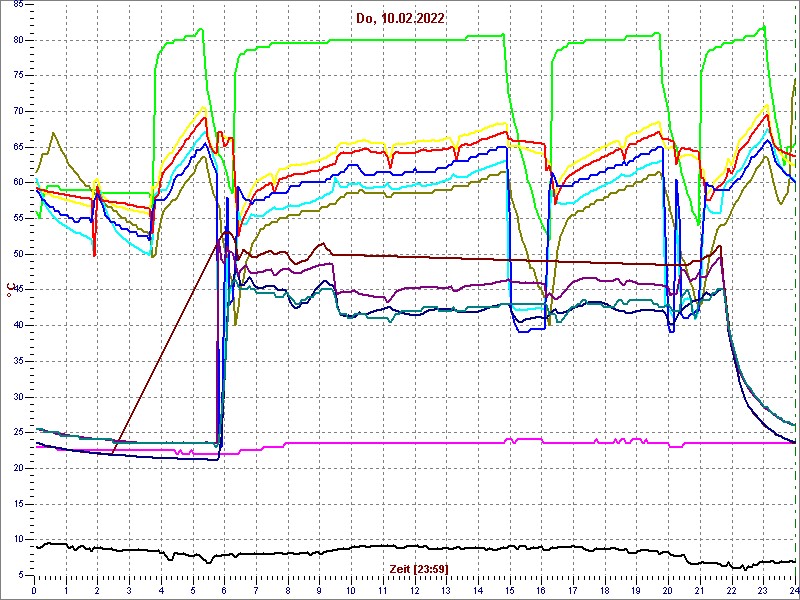Viewport: 800px width, 600px height.
Task: Pick hour label '9' on the time axis
Action: 319,590
